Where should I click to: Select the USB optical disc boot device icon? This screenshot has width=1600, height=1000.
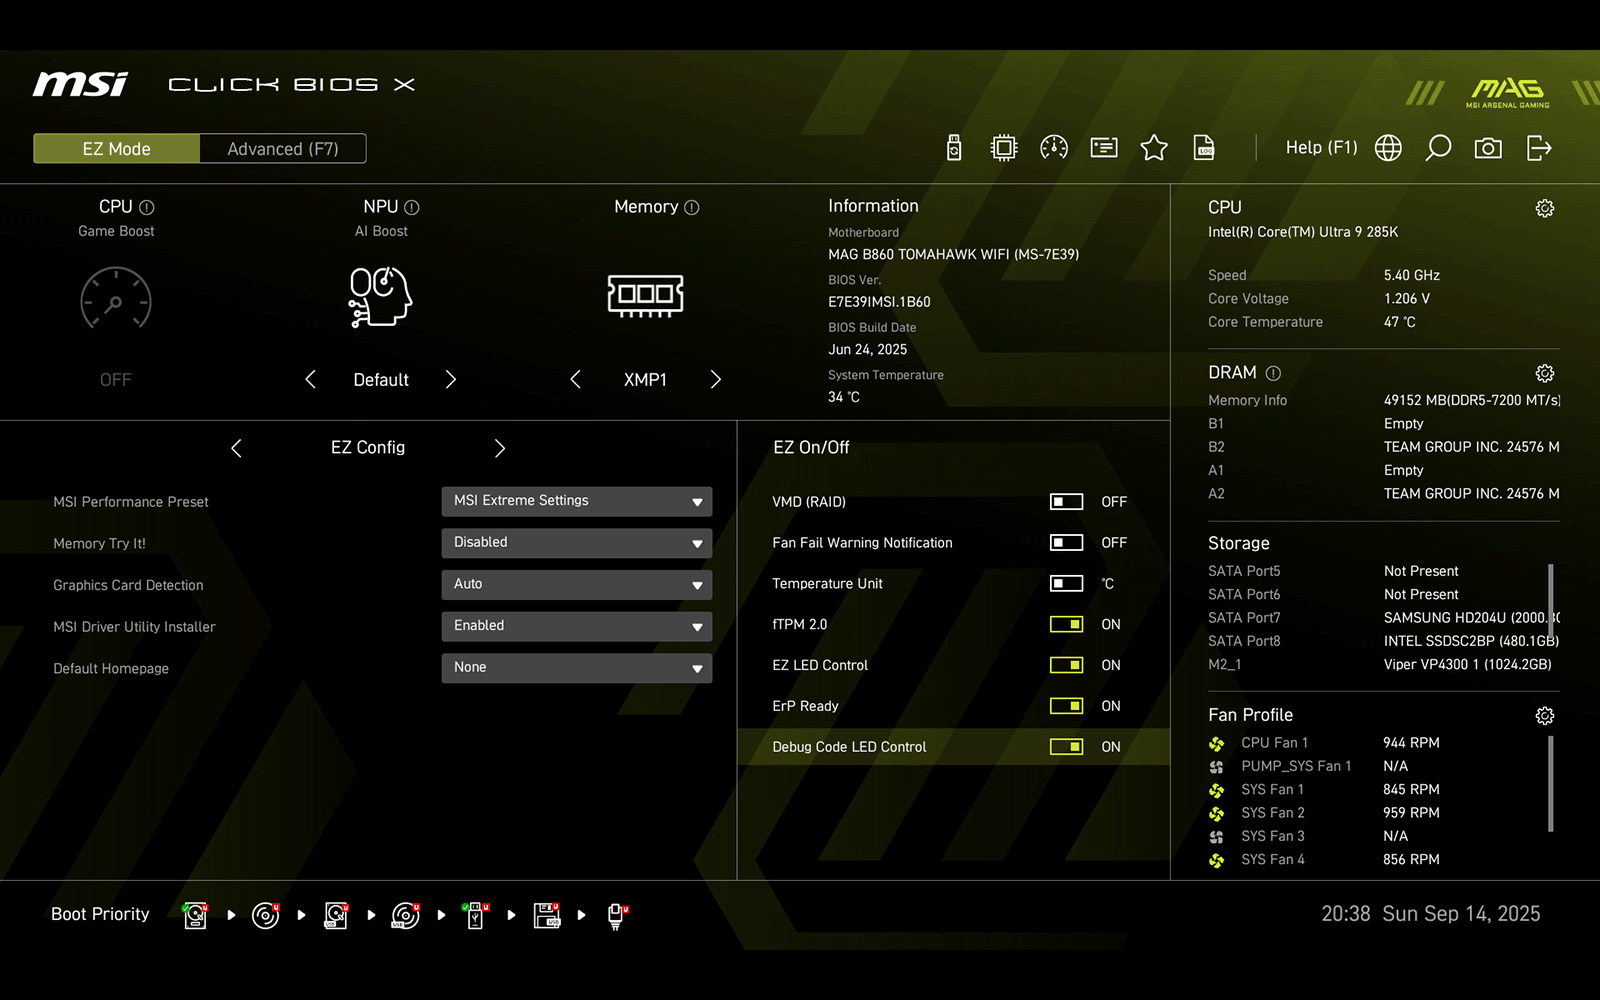[x=406, y=915]
